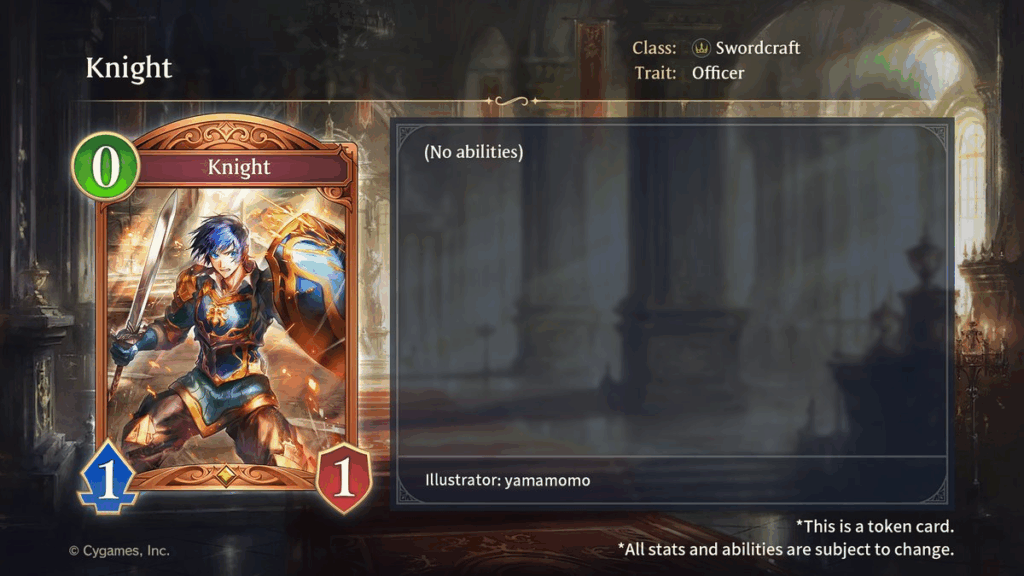
Task: Click the decorative flourish on divider line
Action: click(511, 101)
